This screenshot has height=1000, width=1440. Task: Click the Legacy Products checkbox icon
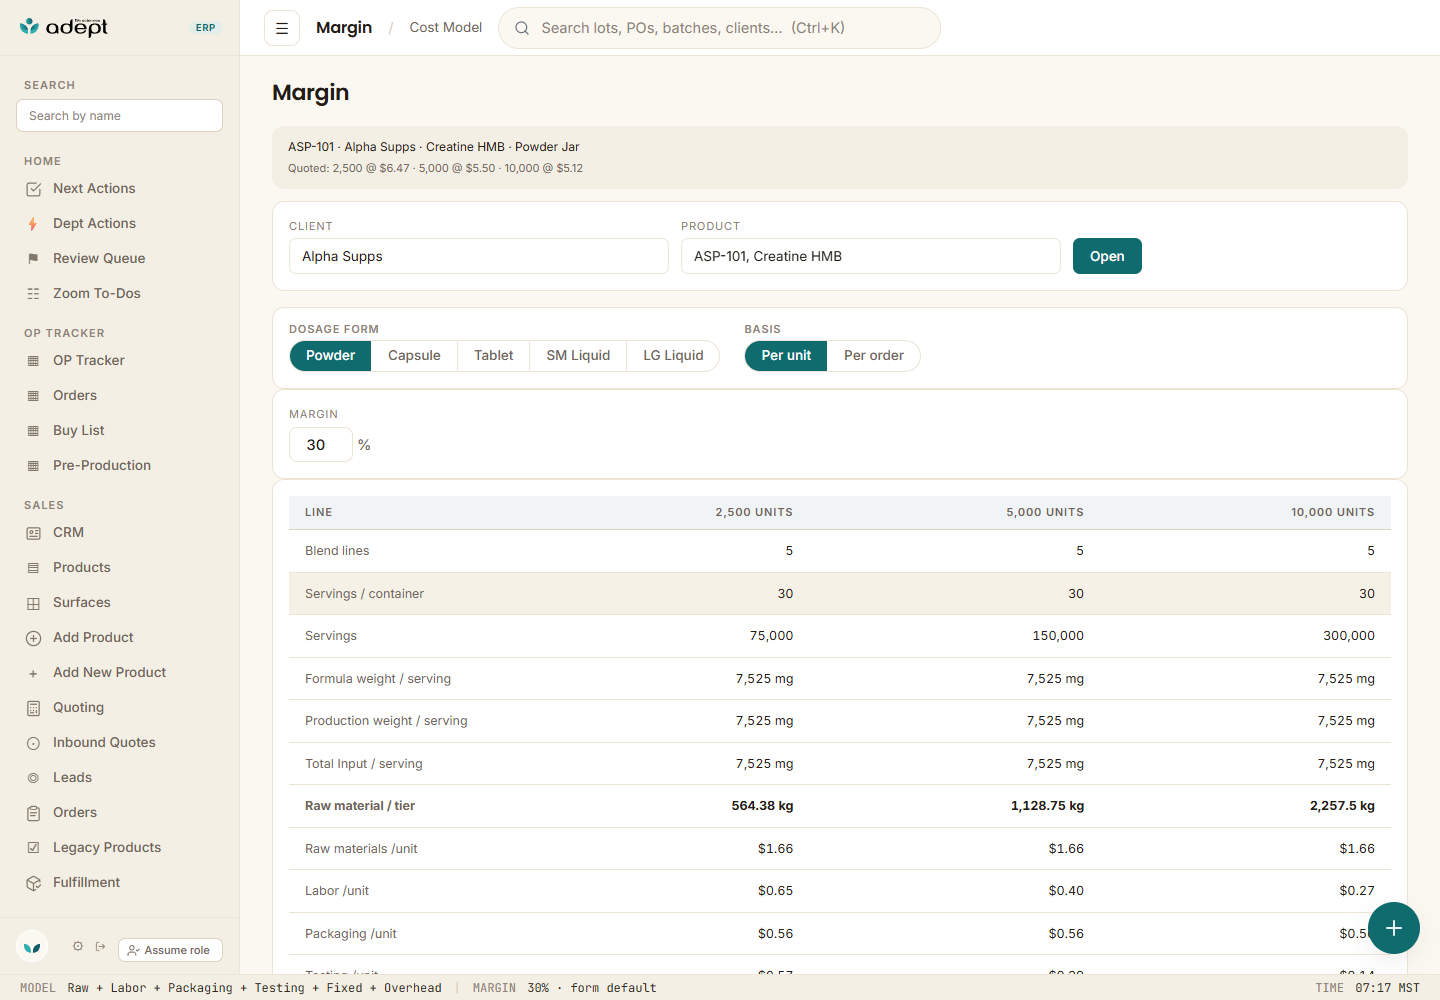33,848
